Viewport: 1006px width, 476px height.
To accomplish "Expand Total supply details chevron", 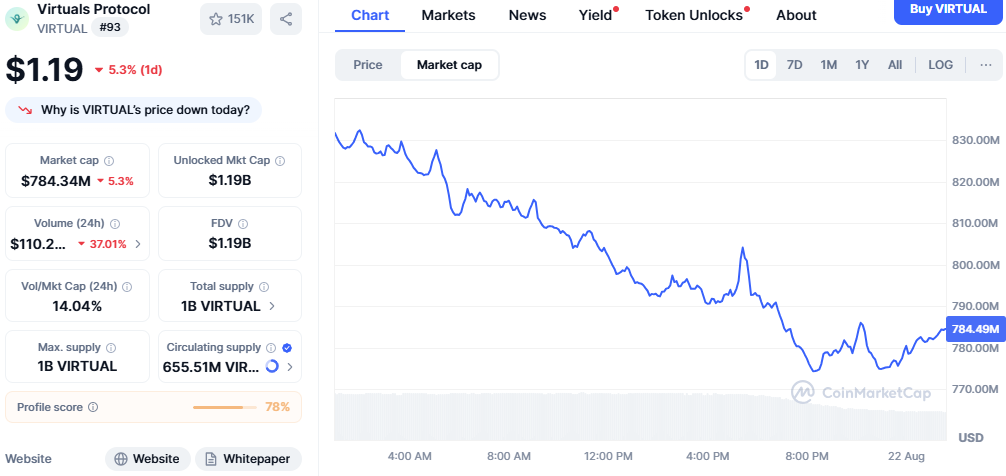I will pyautogui.click(x=272, y=307).
